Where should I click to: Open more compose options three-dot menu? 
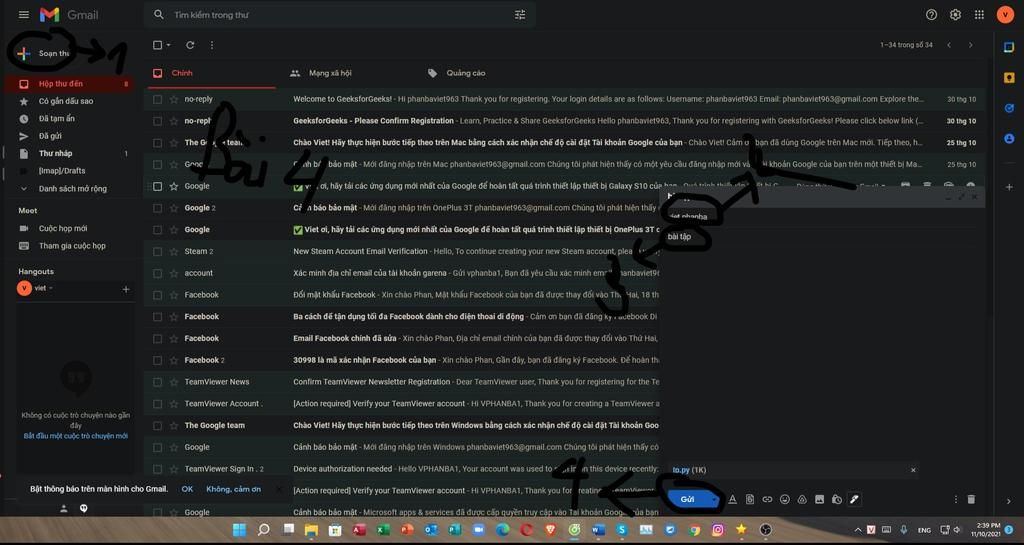click(x=955, y=499)
